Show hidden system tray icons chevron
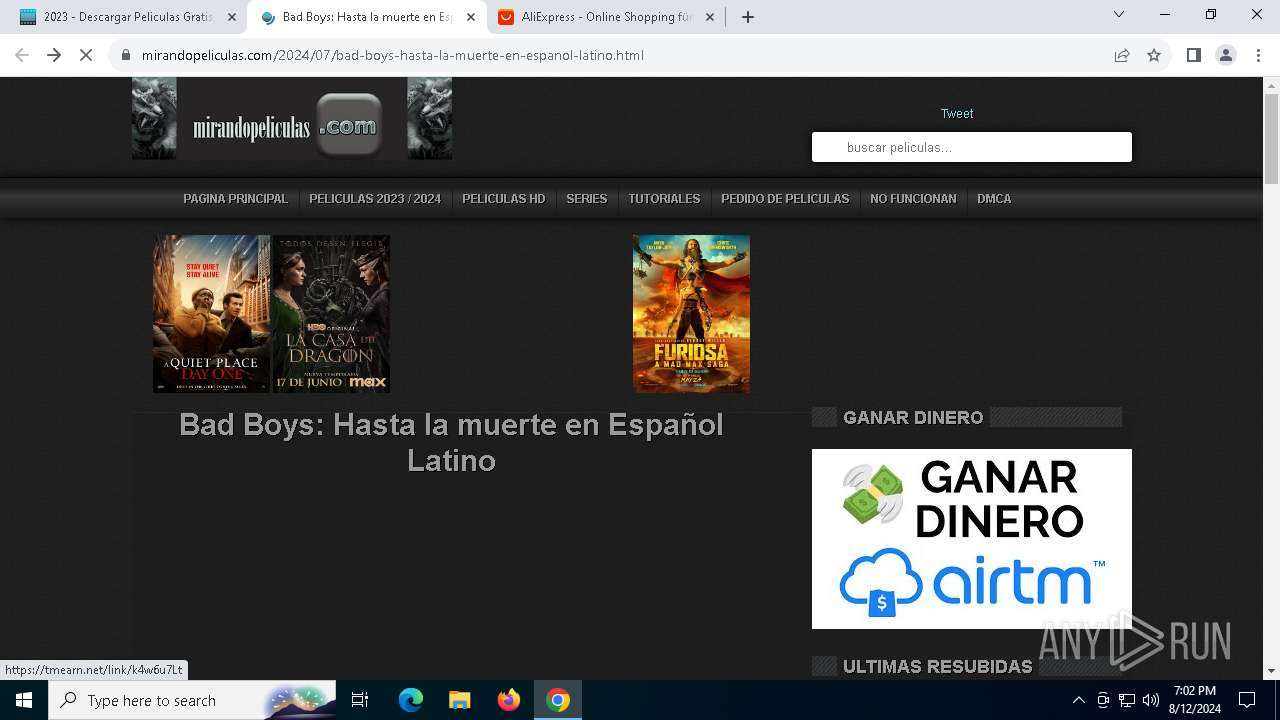 (x=1078, y=700)
